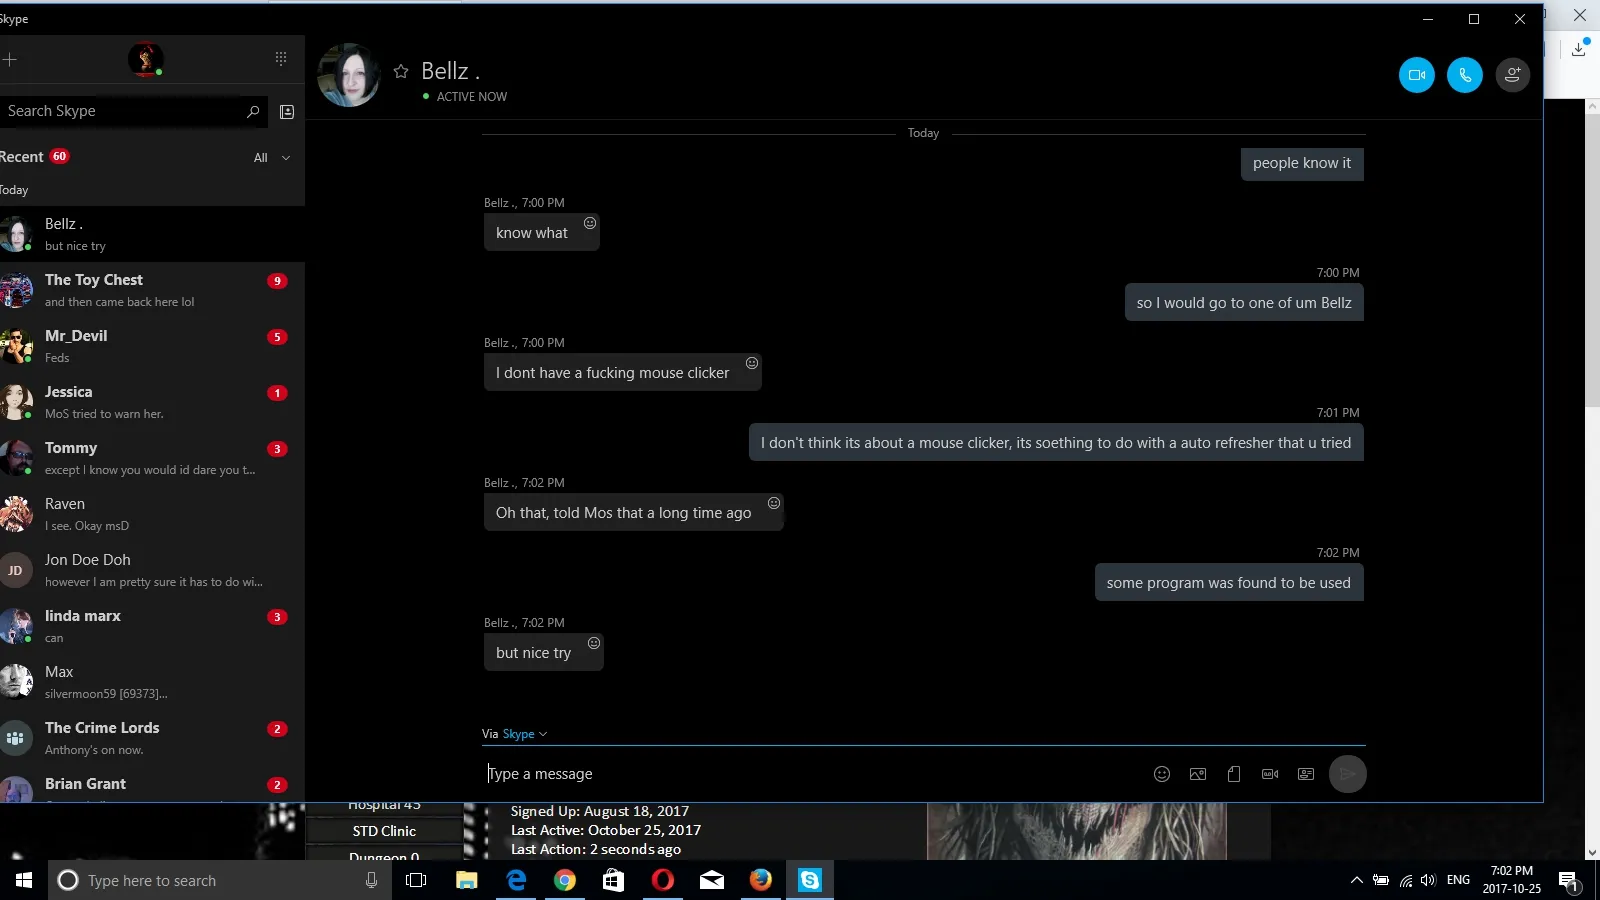Image resolution: width=1600 pixels, height=900 pixels.
Task: Open Task View on the taskbar
Action: 416,880
